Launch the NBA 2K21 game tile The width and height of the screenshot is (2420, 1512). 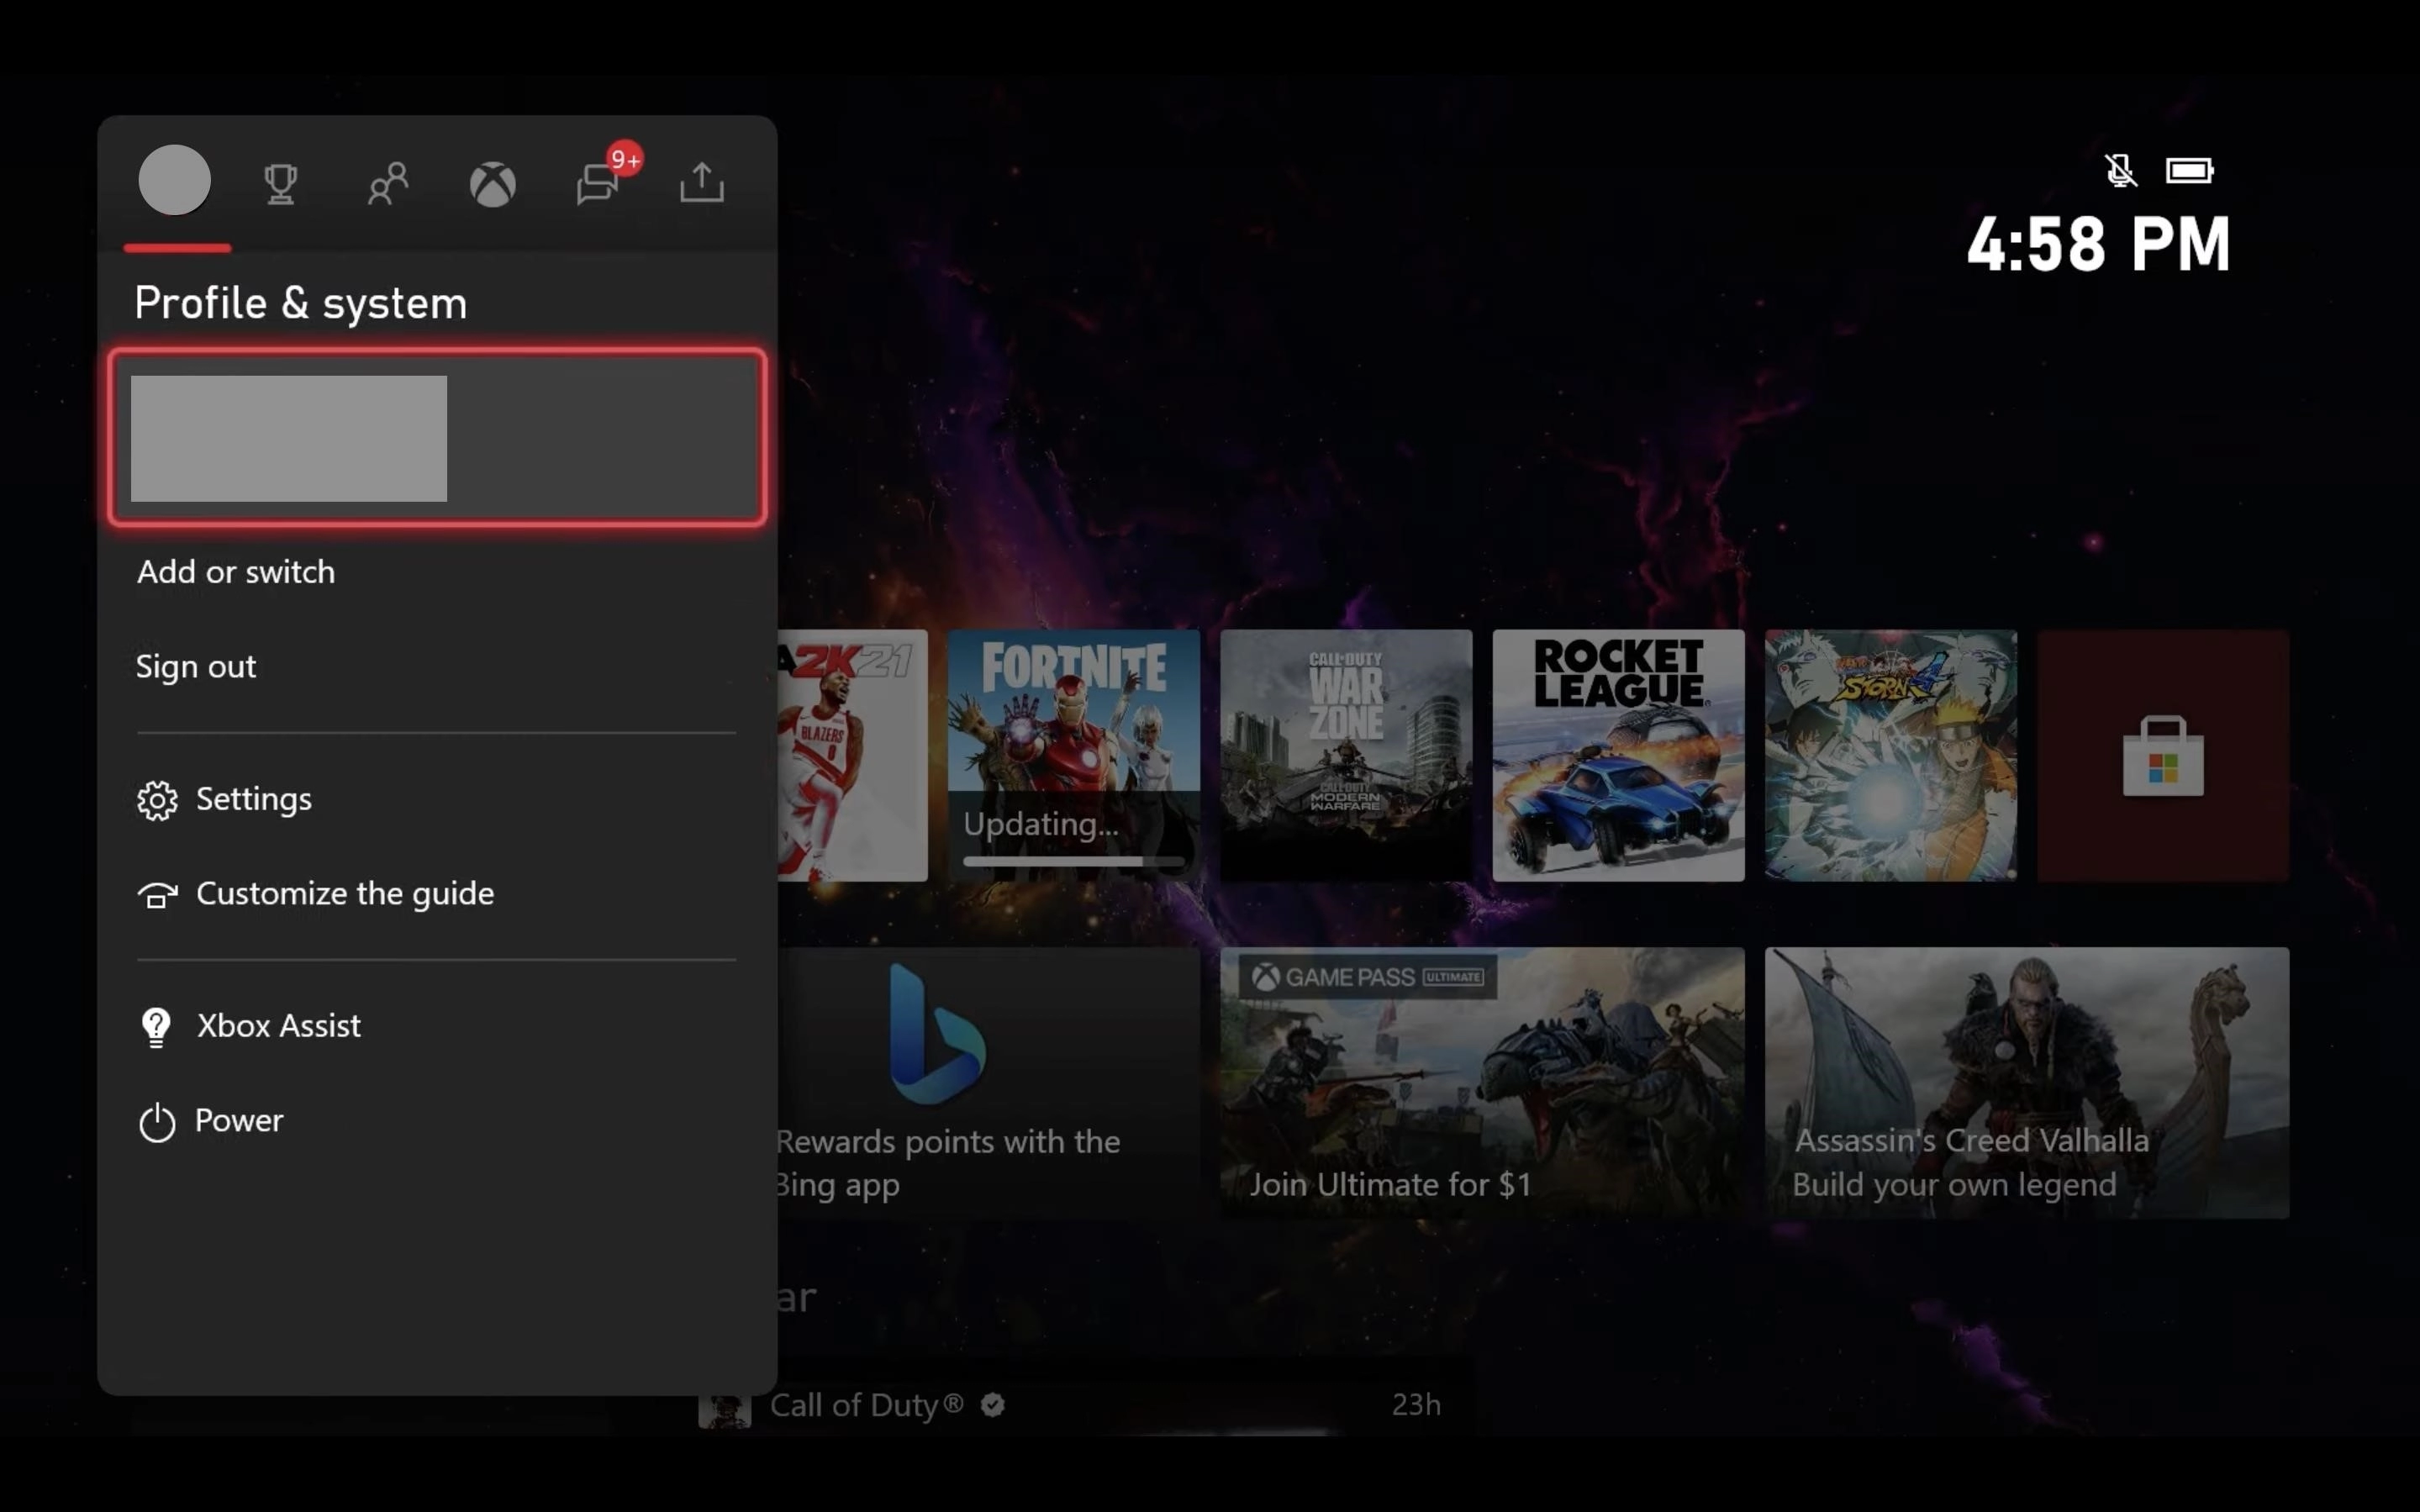(853, 756)
